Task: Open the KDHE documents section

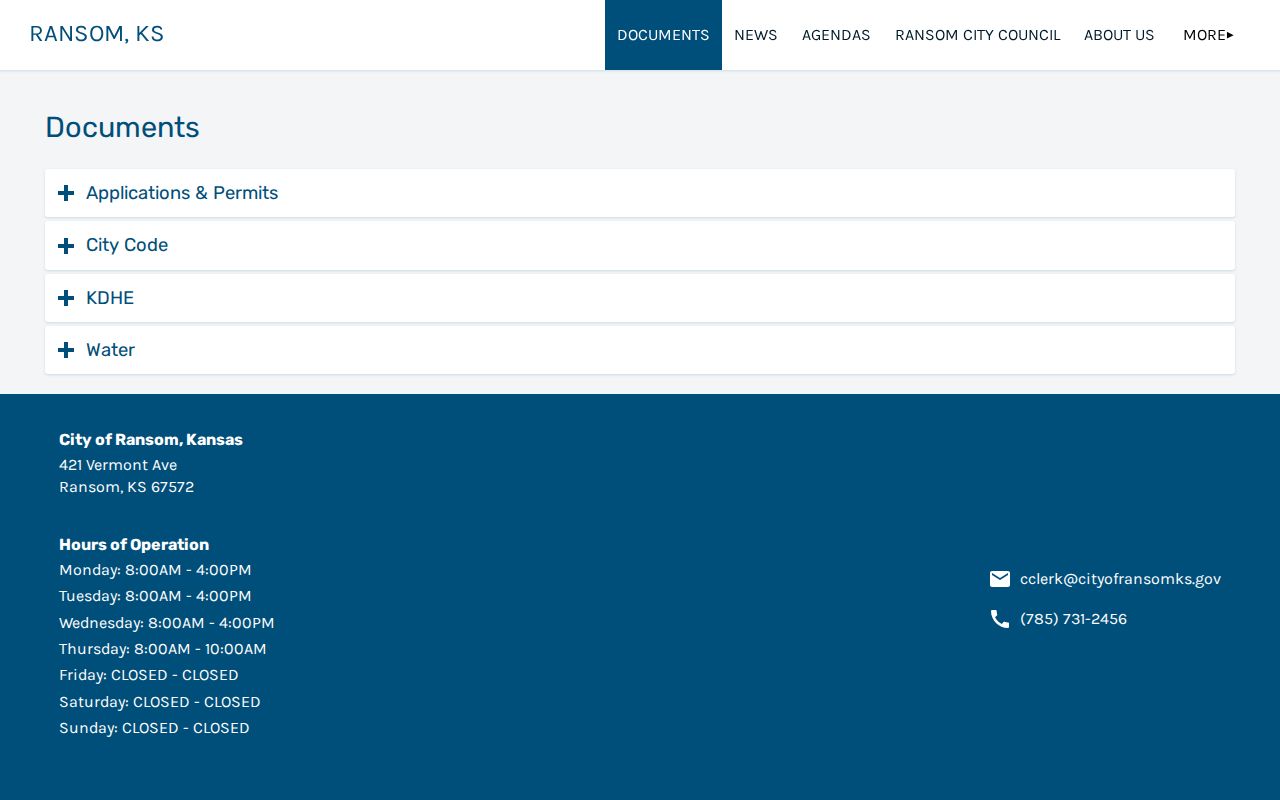Action: tap(640, 298)
